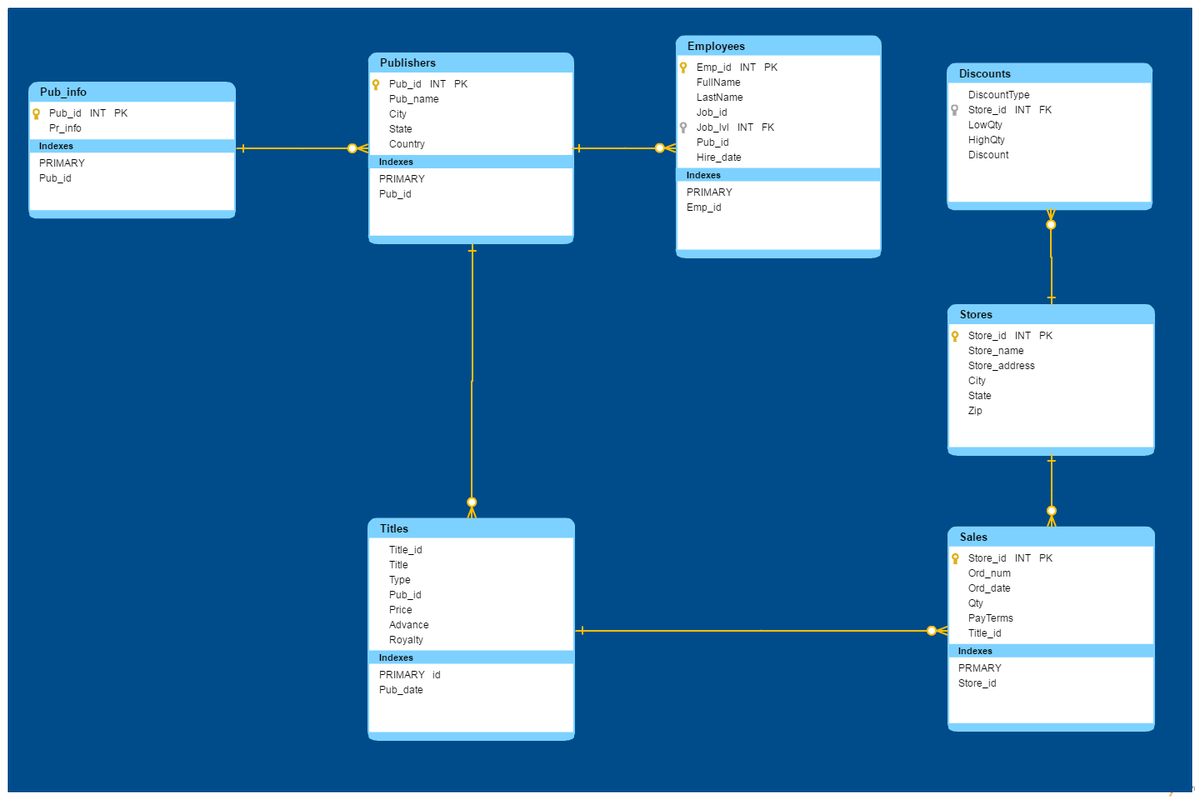Select the Title_id field in Sales table
The width and height of the screenshot is (1200, 800).
[985, 634]
